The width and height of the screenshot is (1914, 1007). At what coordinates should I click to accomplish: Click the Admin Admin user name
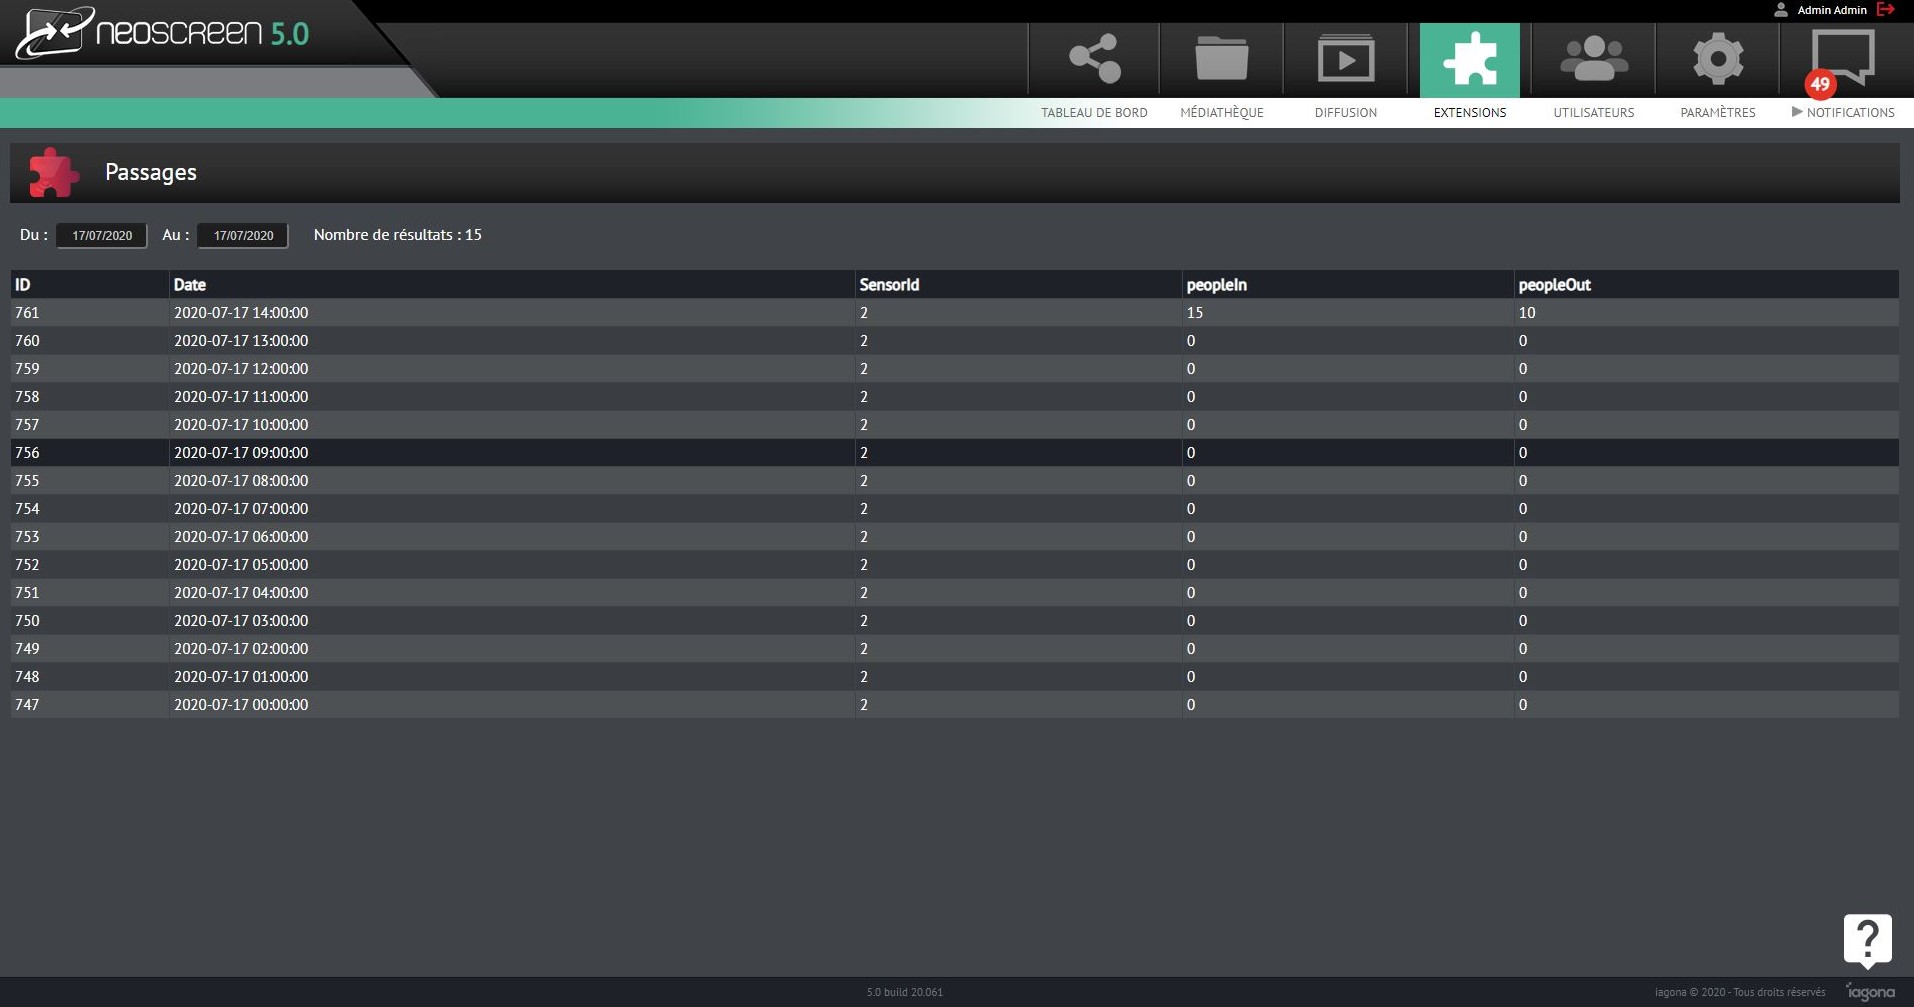(x=1831, y=10)
